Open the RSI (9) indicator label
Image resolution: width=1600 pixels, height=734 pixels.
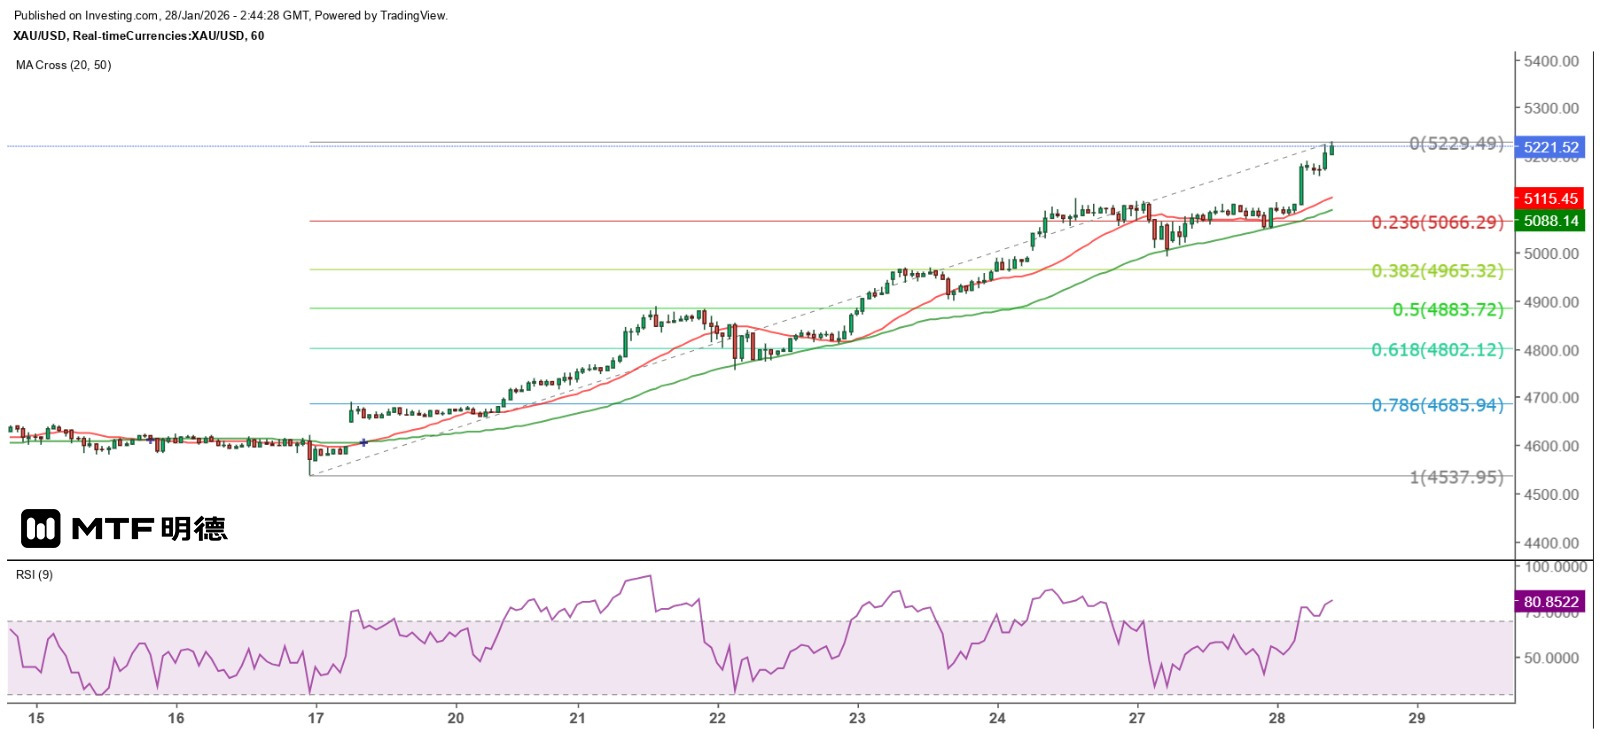tap(35, 575)
